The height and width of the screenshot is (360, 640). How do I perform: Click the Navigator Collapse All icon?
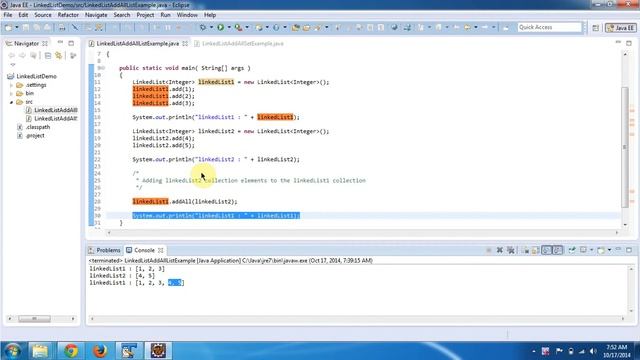pos(48,56)
